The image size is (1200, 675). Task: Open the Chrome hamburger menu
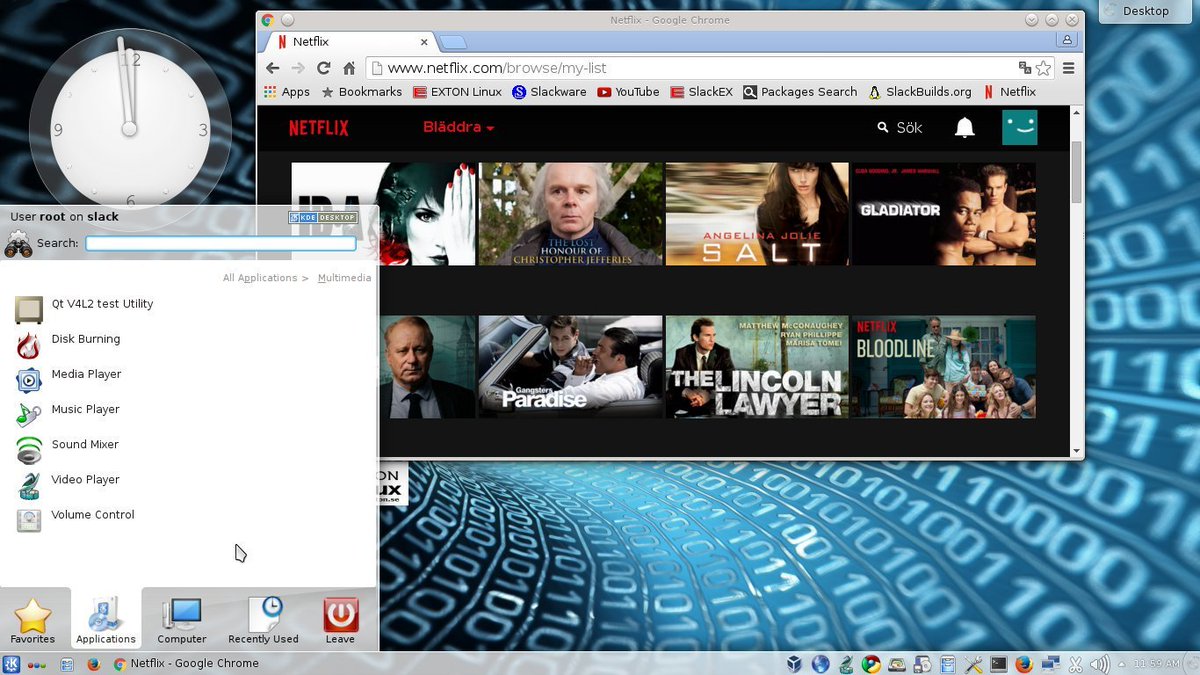pos(1069,68)
